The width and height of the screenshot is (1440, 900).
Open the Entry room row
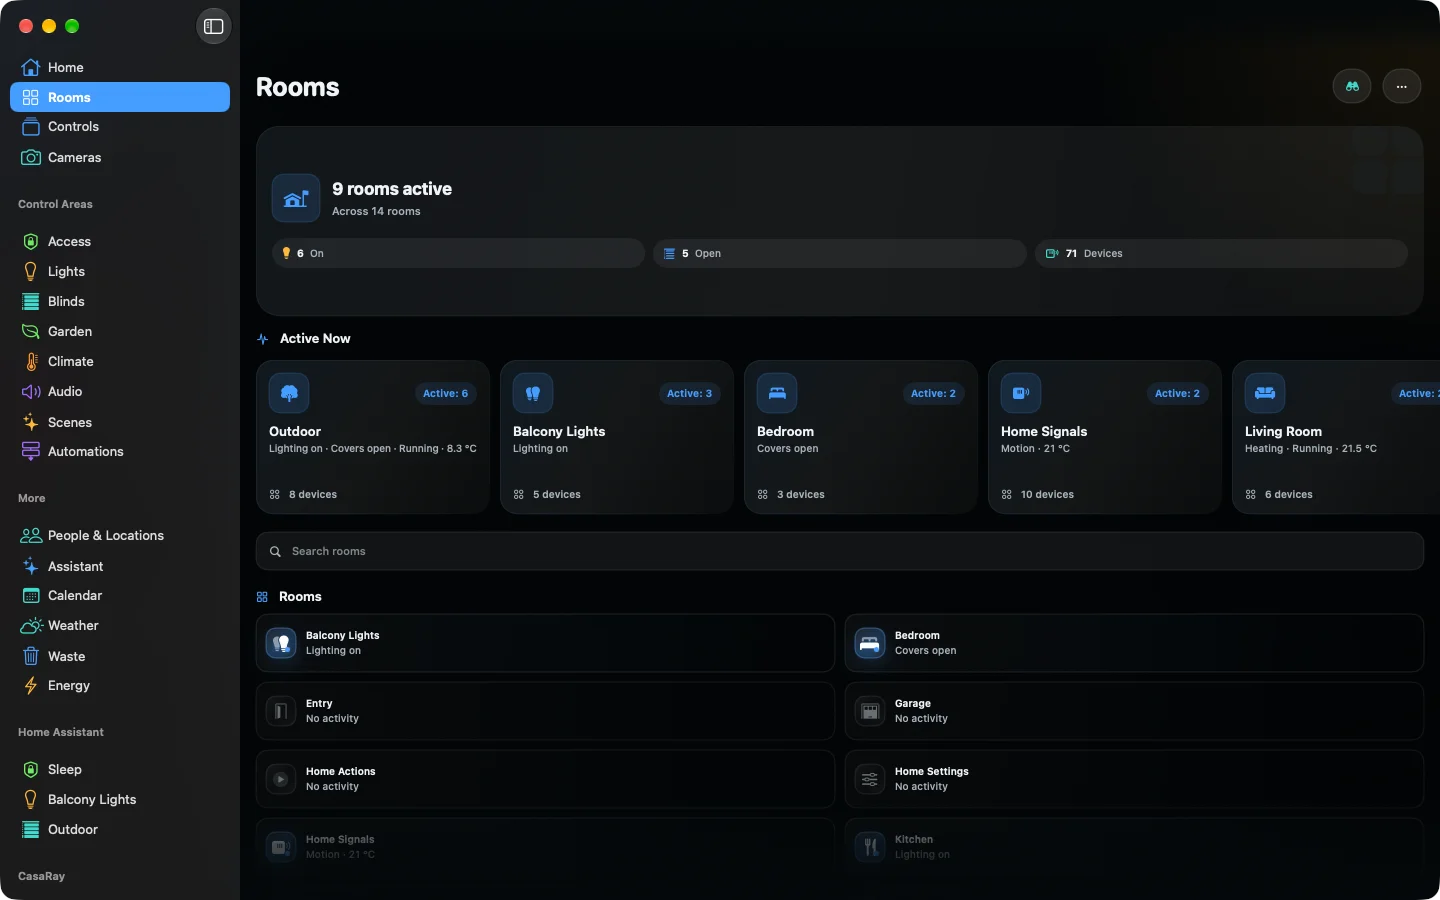click(x=545, y=711)
